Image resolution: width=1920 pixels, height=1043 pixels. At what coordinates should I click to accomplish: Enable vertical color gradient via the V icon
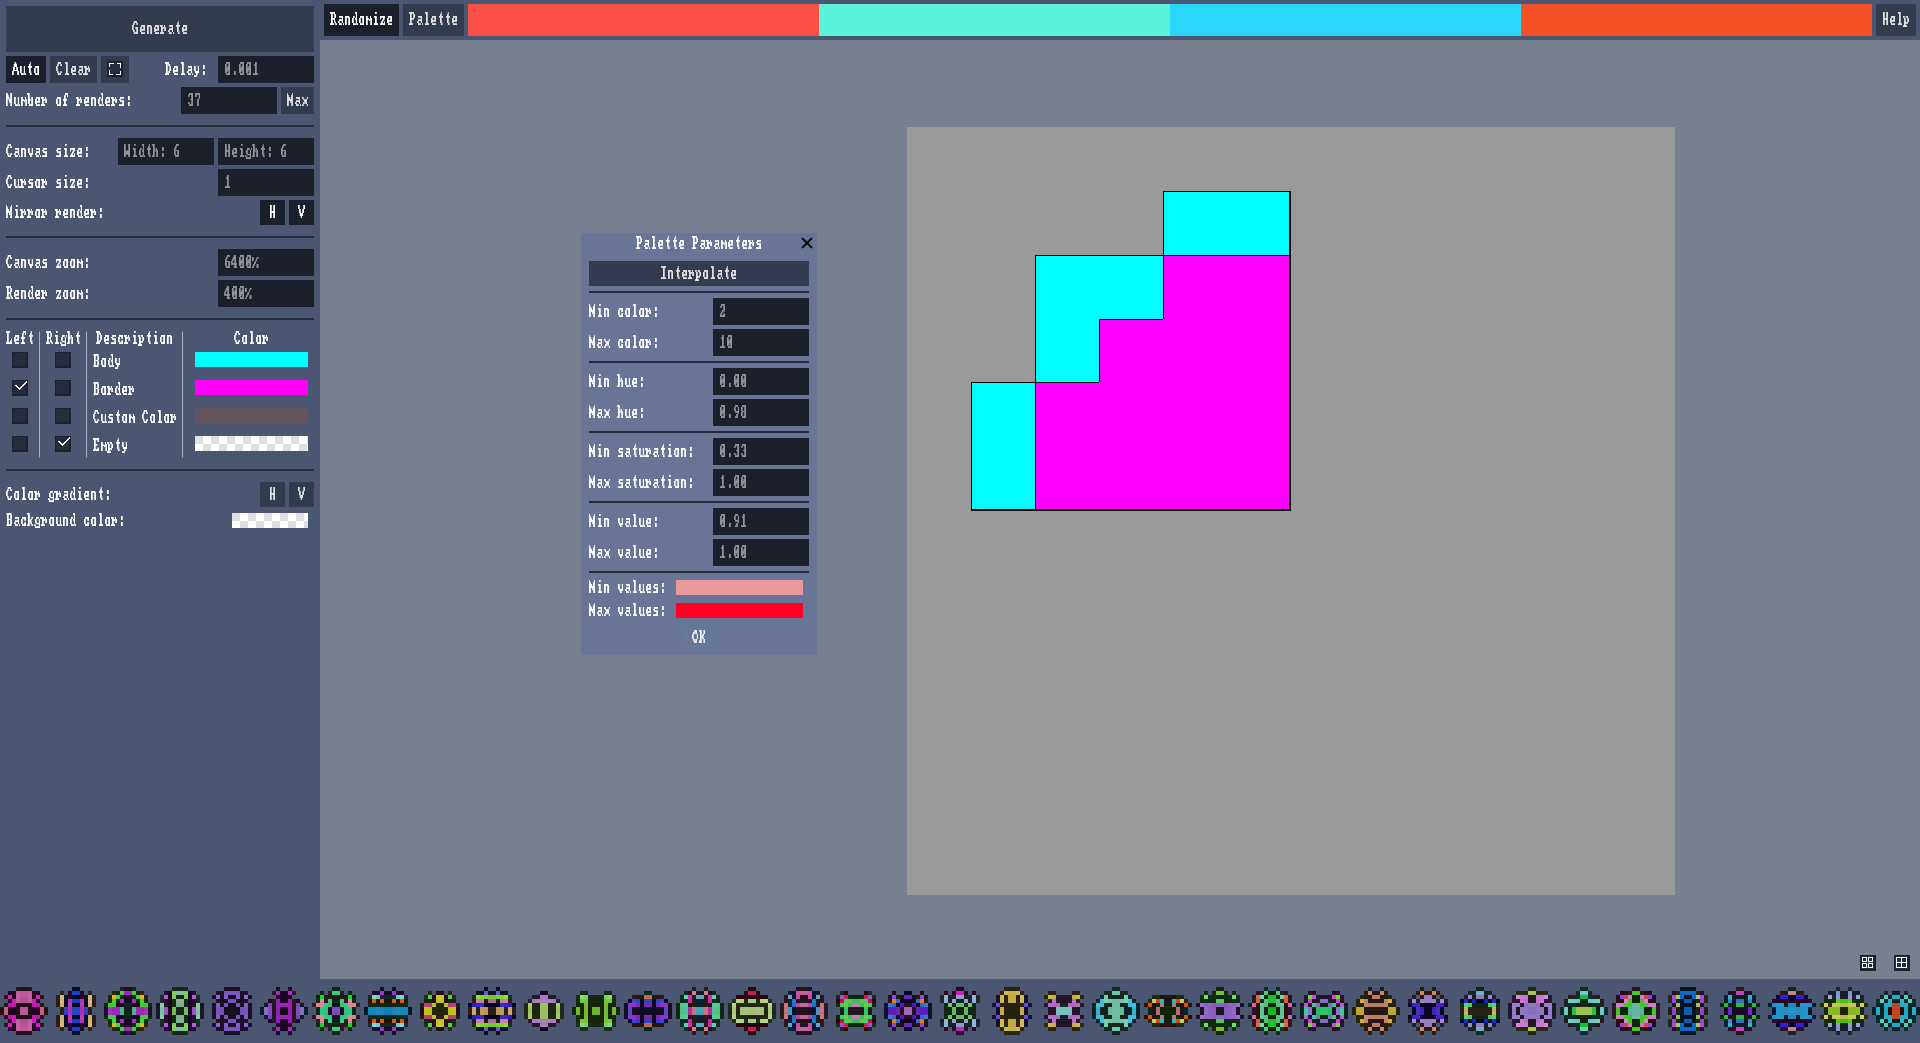[x=301, y=494]
